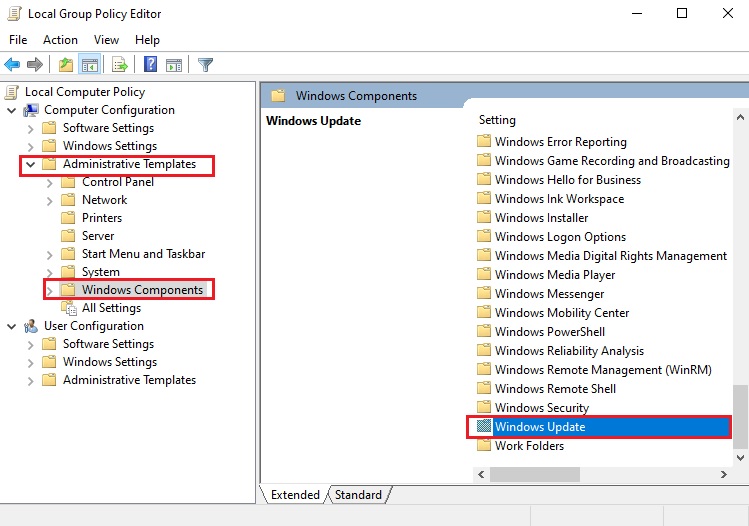Click the horizontal scrollbar thumb
The width and height of the screenshot is (749, 526).
[x=535, y=474]
